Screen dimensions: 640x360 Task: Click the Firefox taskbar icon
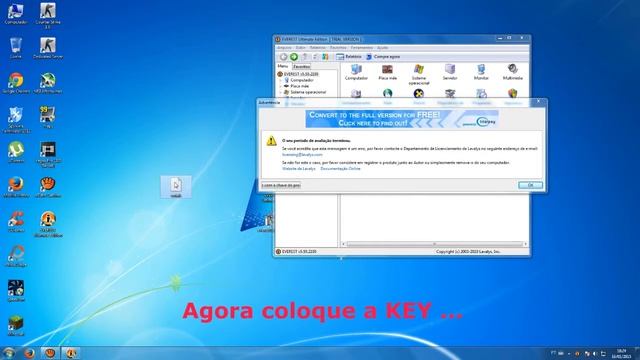[29, 353]
